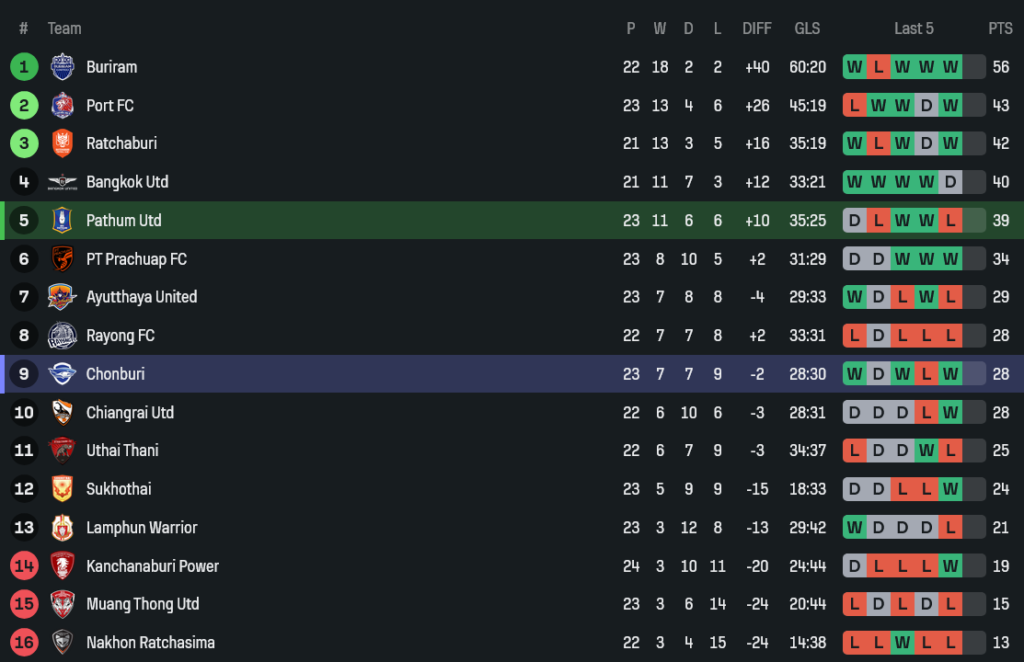Click the green rank 1 position badge
Image resolution: width=1024 pixels, height=662 pixels.
point(24,67)
